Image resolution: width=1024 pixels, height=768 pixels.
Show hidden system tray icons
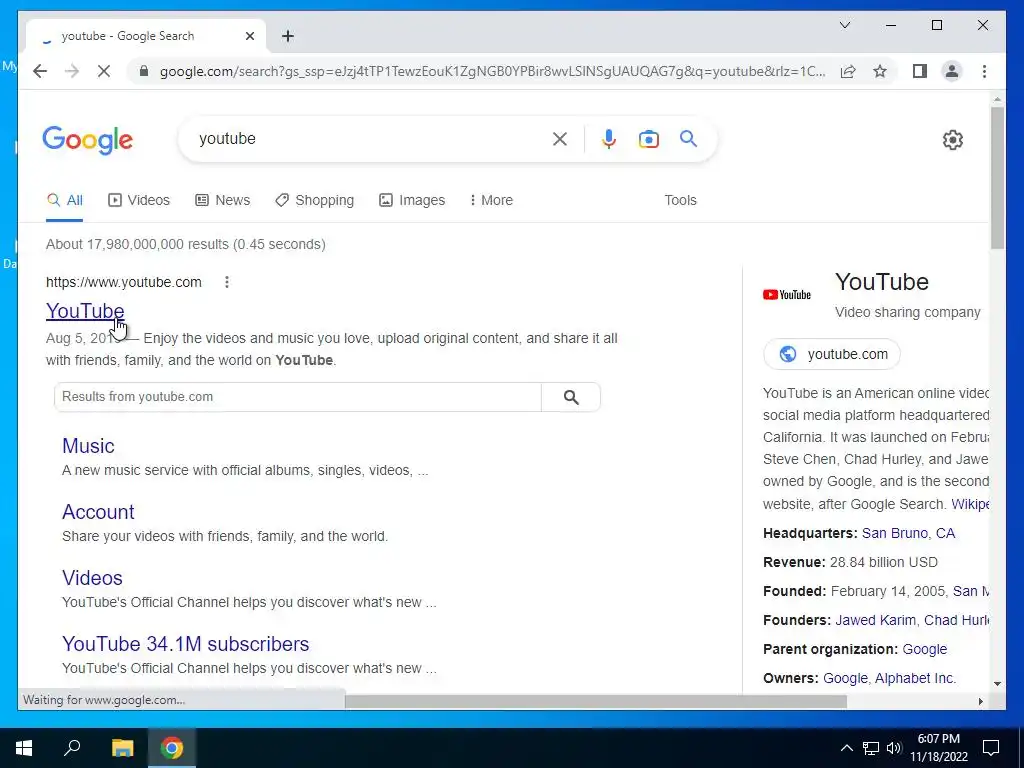click(x=846, y=748)
